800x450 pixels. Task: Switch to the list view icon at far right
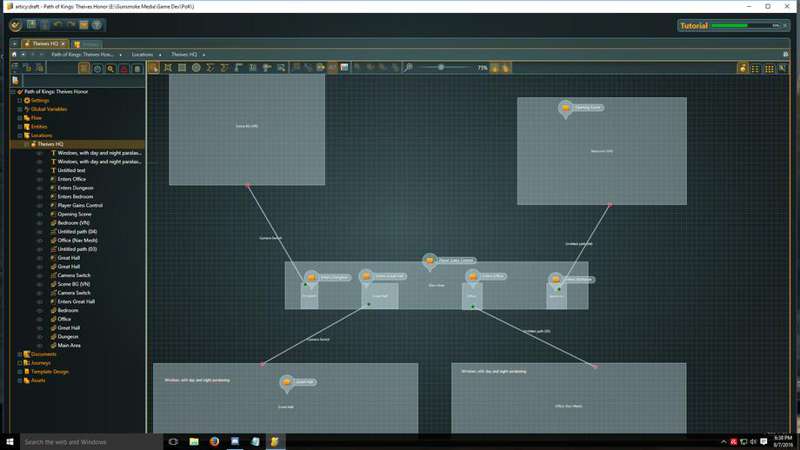click(x=756, y=68)
